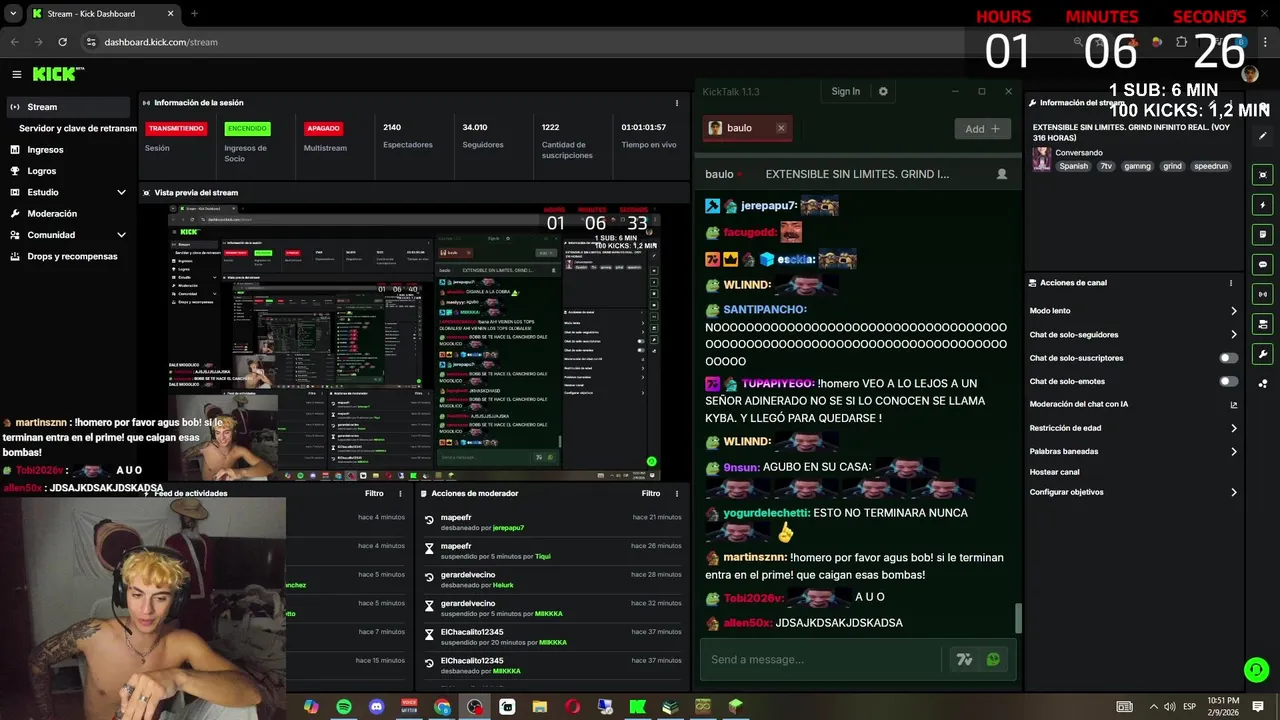Click 20-minute timeout icon for ElChacalito12345
This screenshot has height=720, width=1280.
click(x=429, y=634)
